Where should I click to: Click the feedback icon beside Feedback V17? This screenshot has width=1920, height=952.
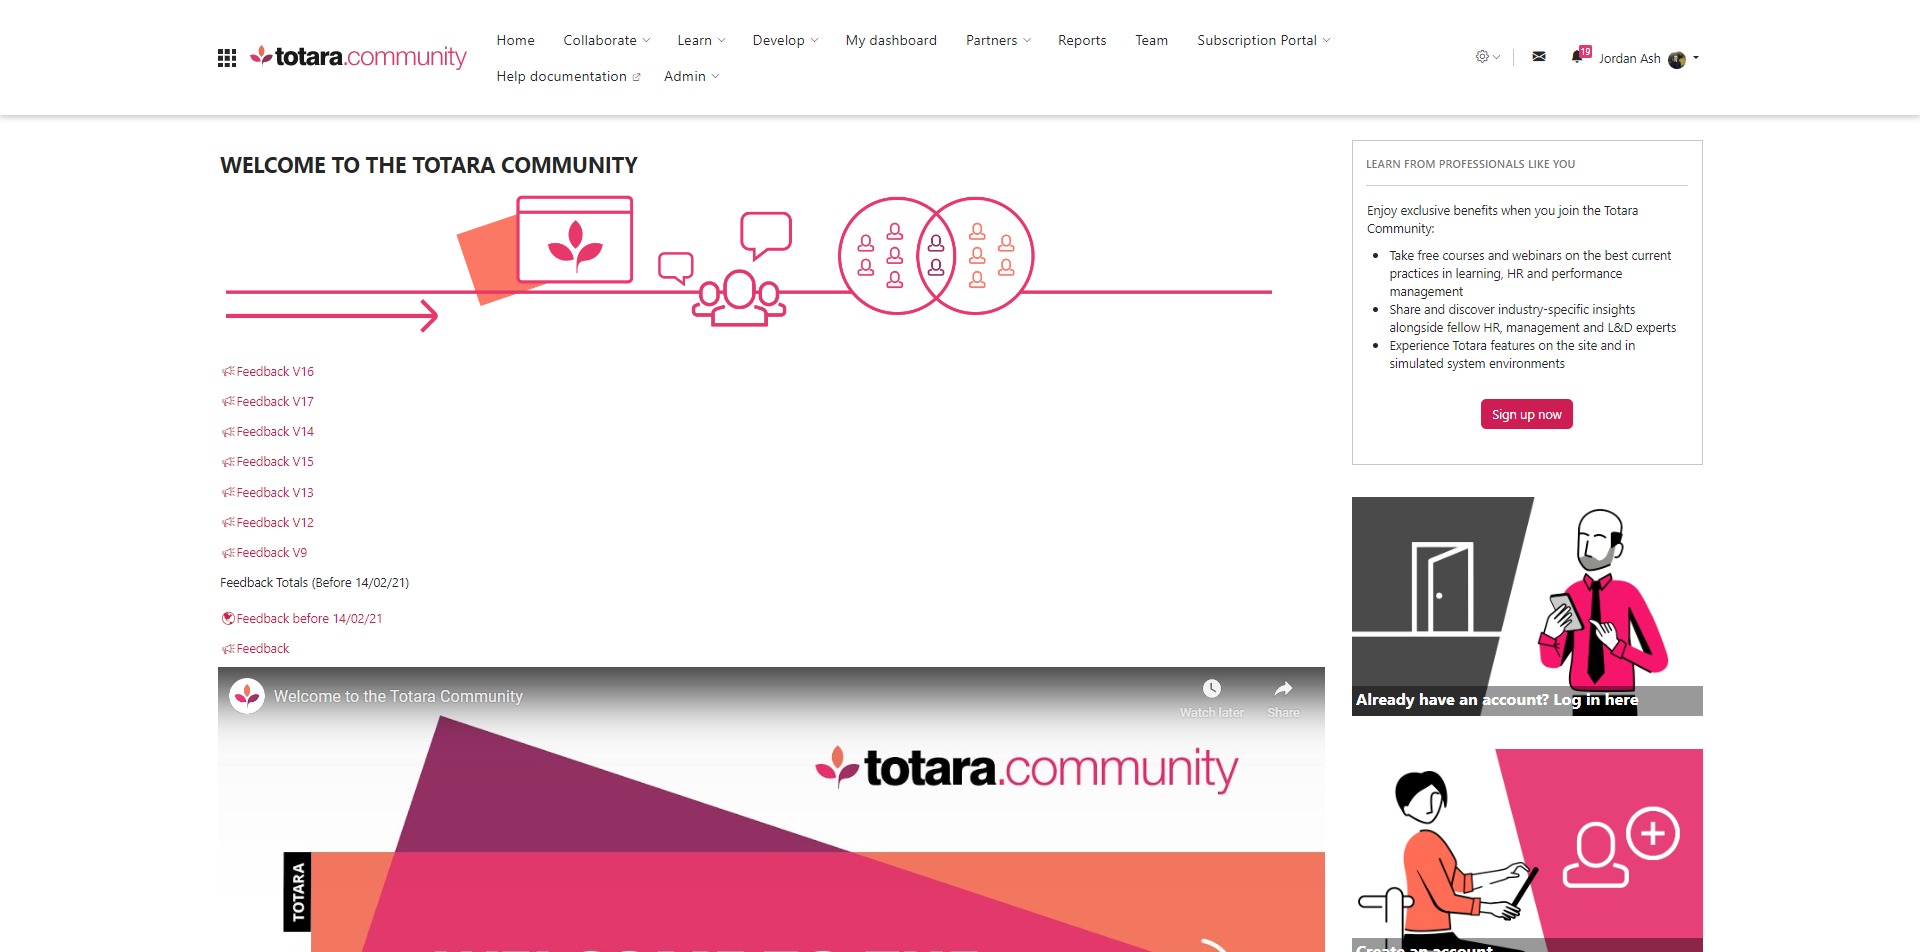228,401
